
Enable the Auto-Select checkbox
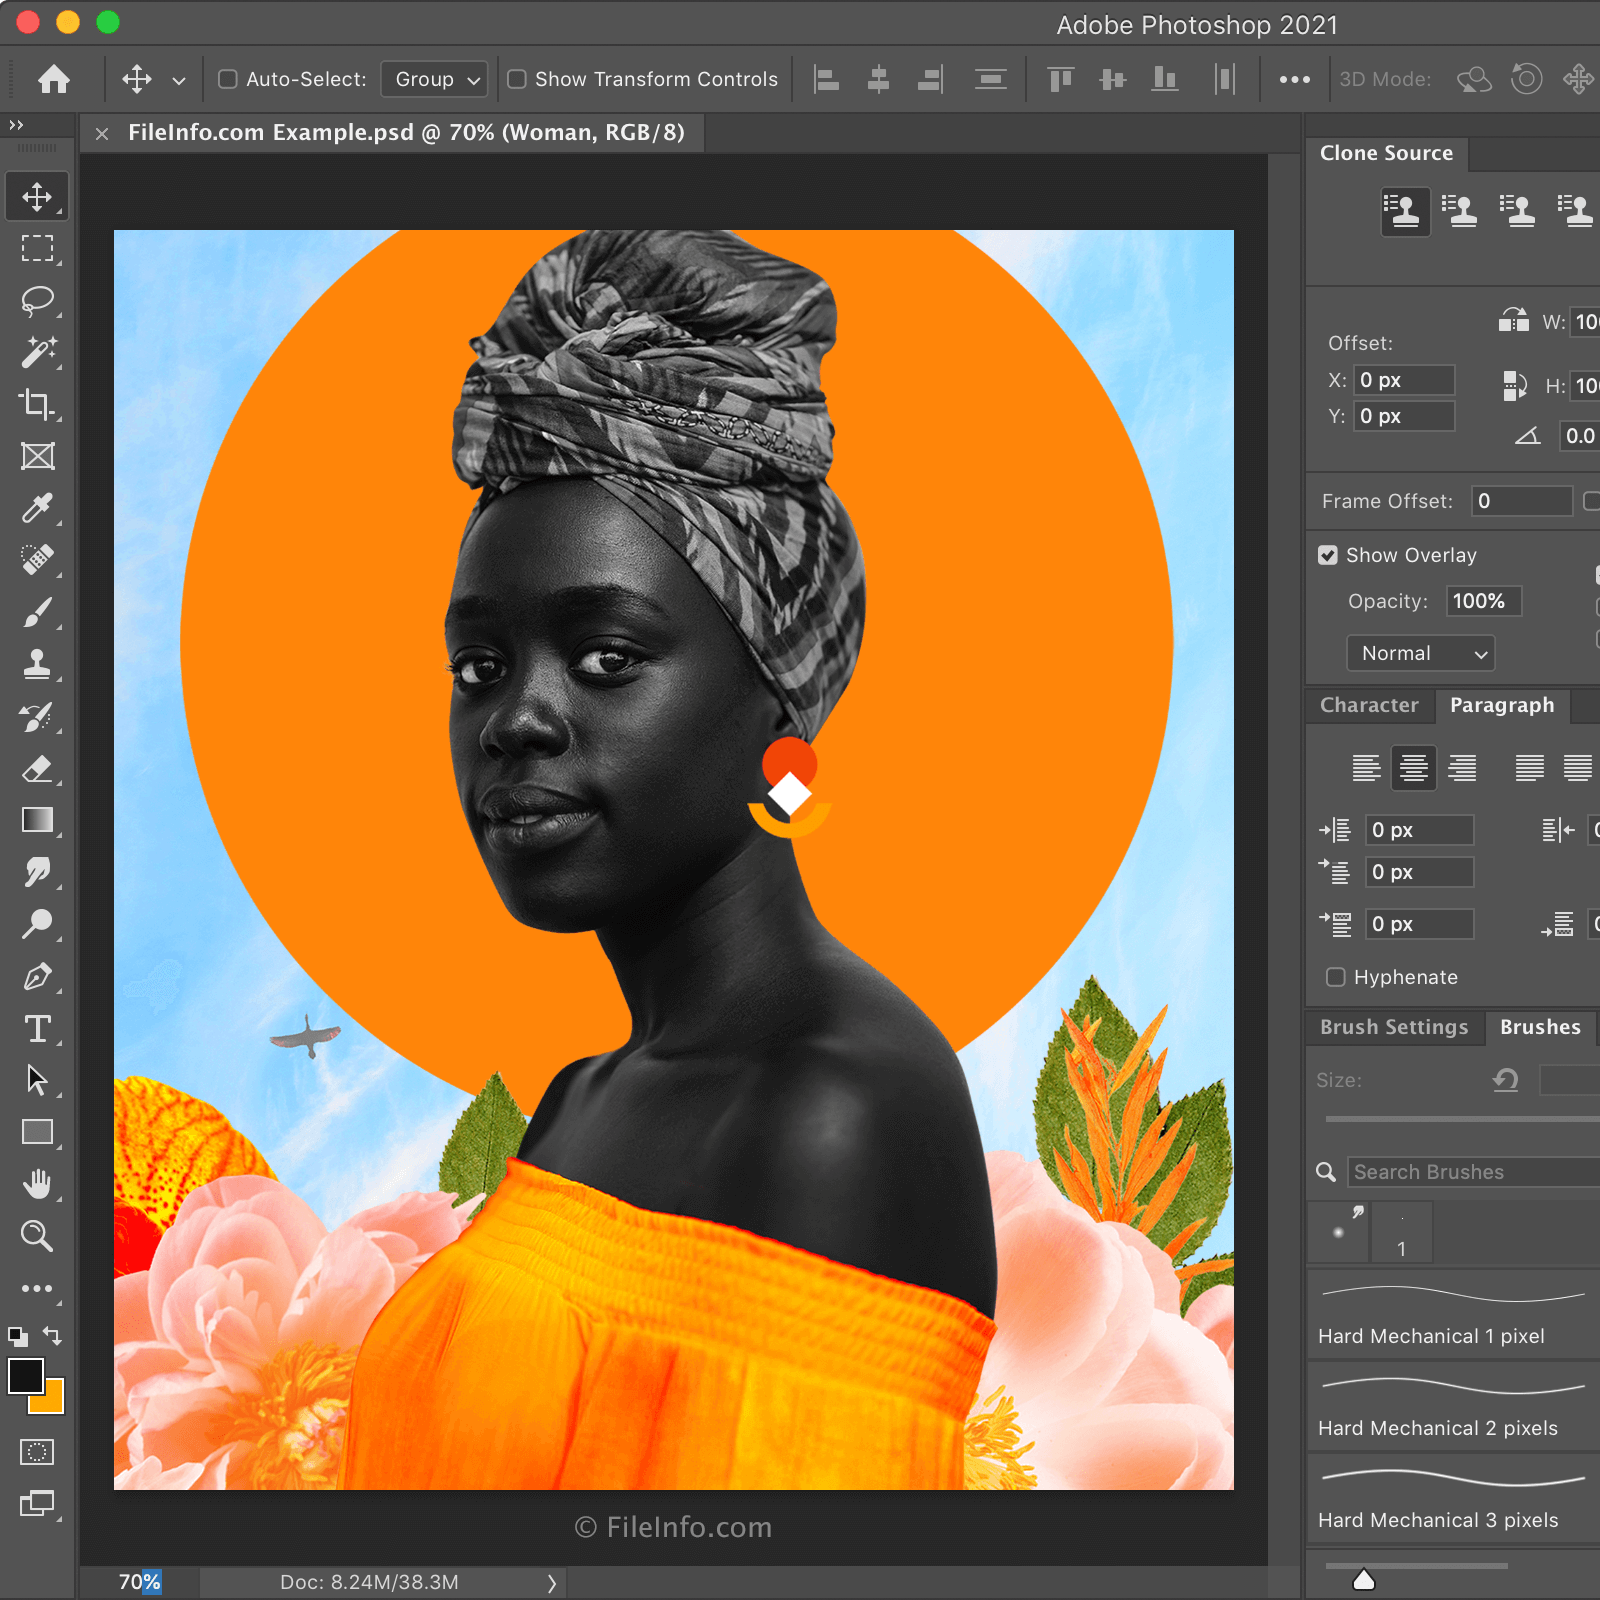[x=228, y=79]
